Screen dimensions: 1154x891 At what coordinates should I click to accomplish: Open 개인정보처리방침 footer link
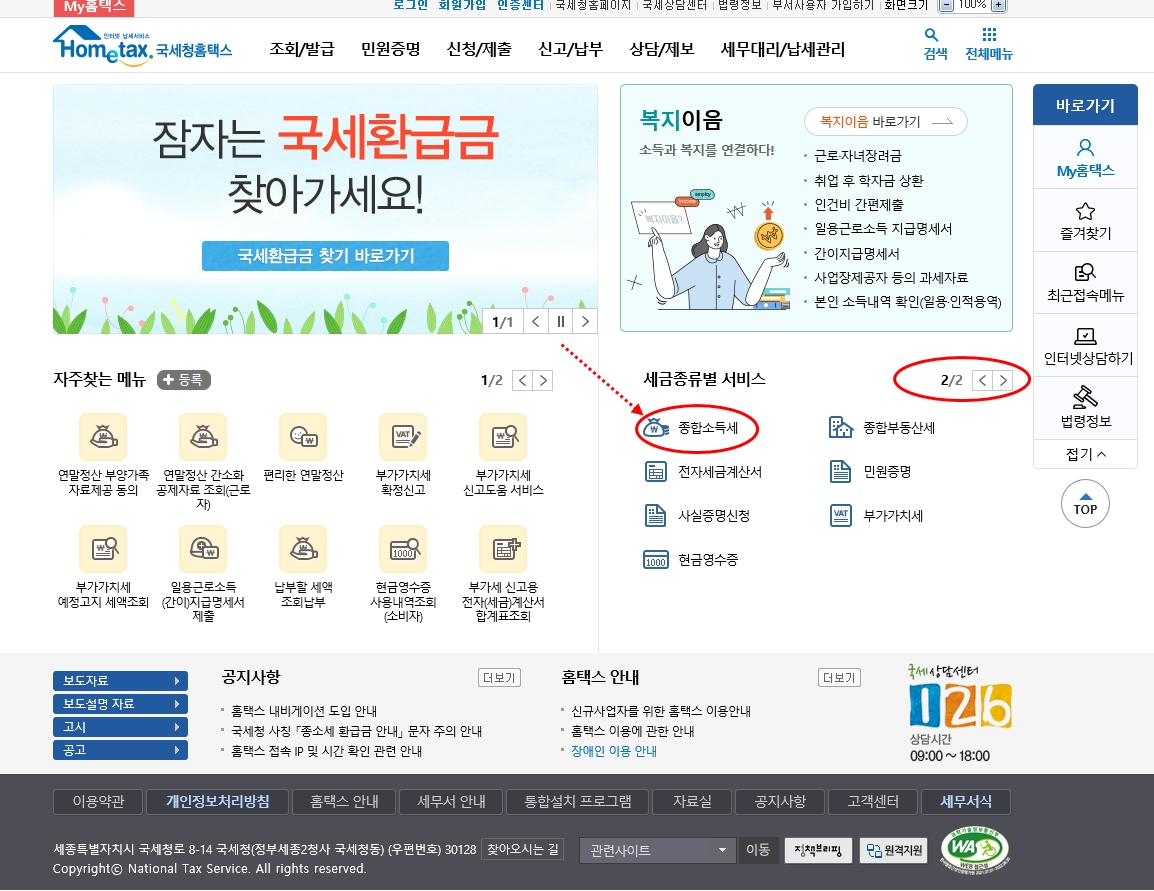pos(218,801)
